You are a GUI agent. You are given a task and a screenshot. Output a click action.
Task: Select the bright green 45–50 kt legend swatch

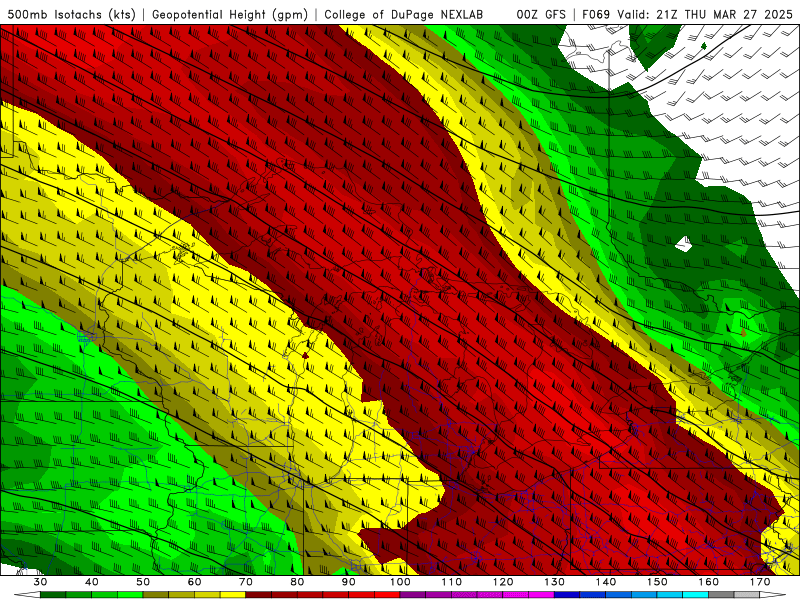pos(130,594)
